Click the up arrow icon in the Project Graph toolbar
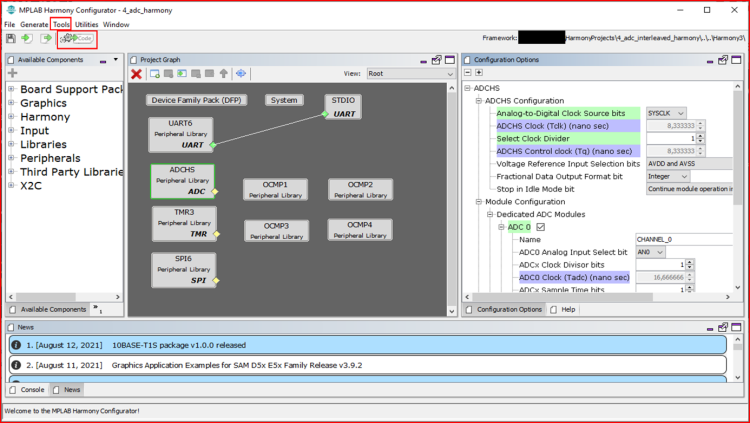 224,74
